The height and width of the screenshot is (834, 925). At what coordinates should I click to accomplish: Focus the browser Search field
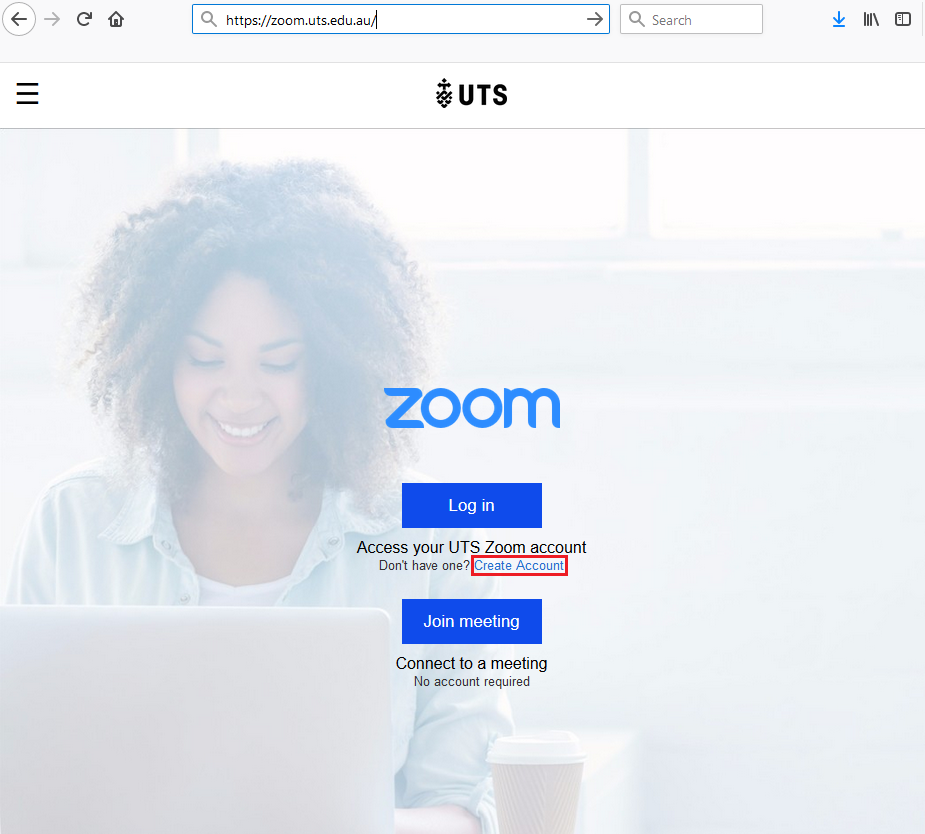[691, 19]
